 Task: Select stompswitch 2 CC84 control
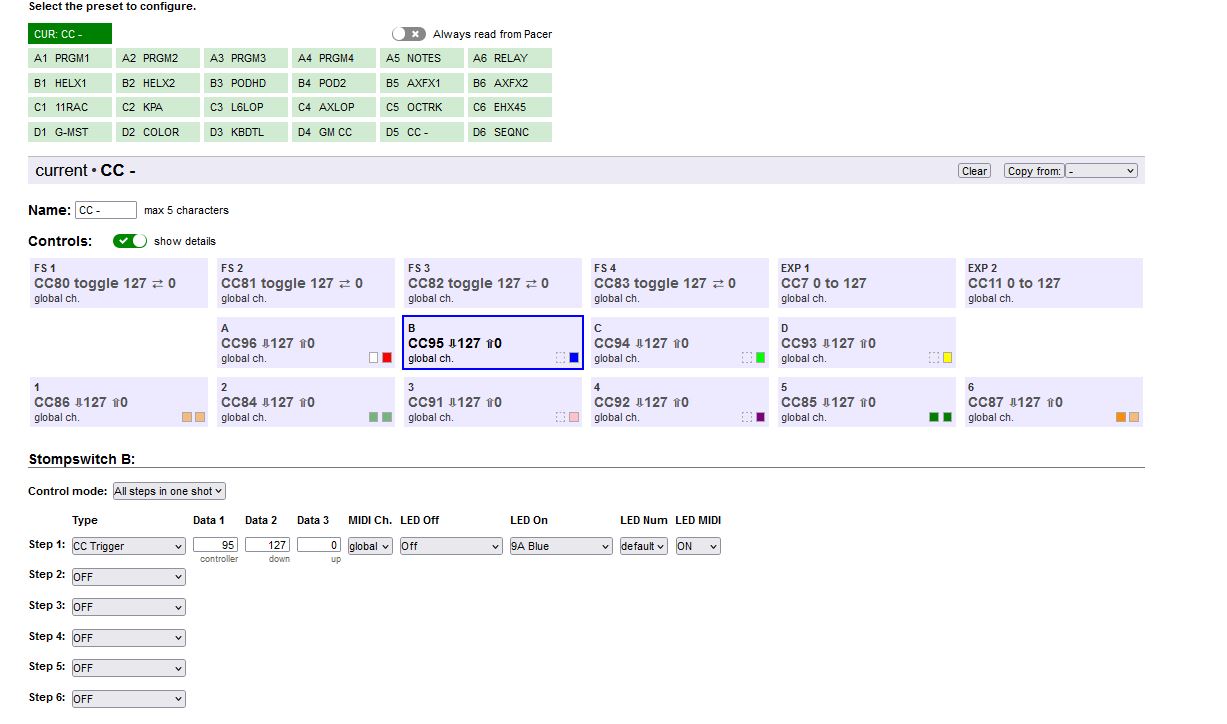point(305,402)
